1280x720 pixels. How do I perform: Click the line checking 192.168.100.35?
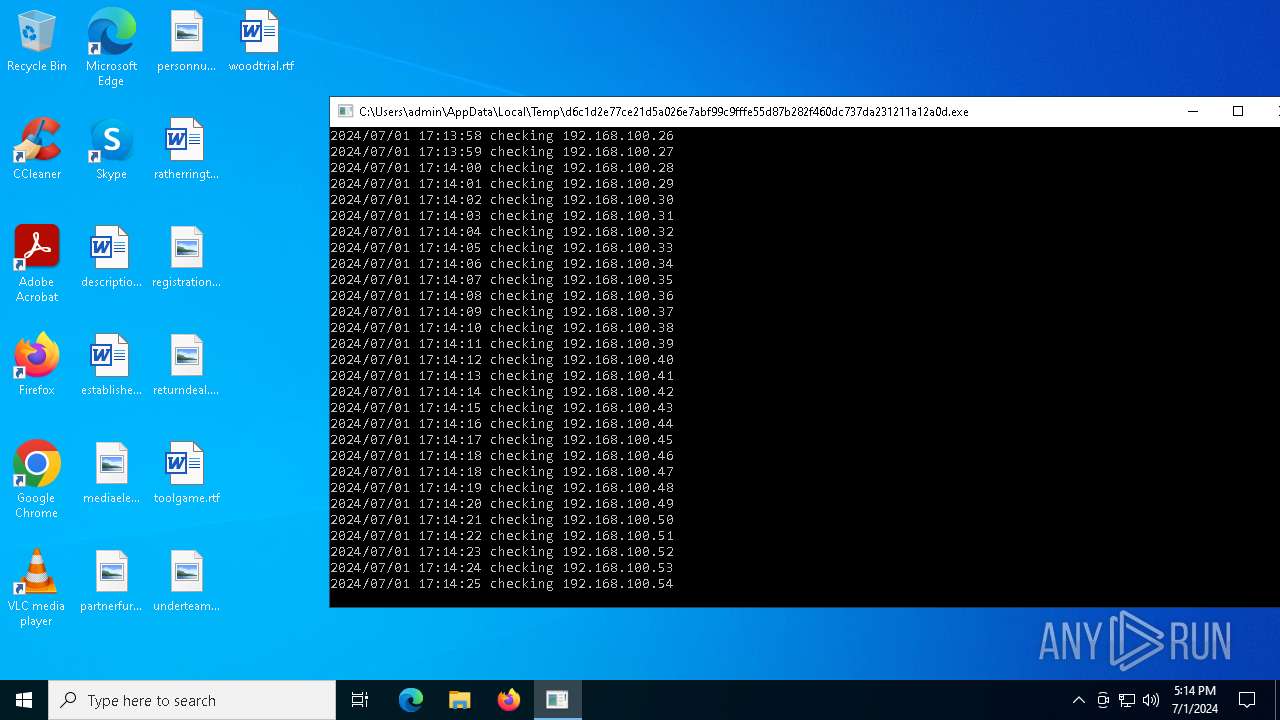502,280
